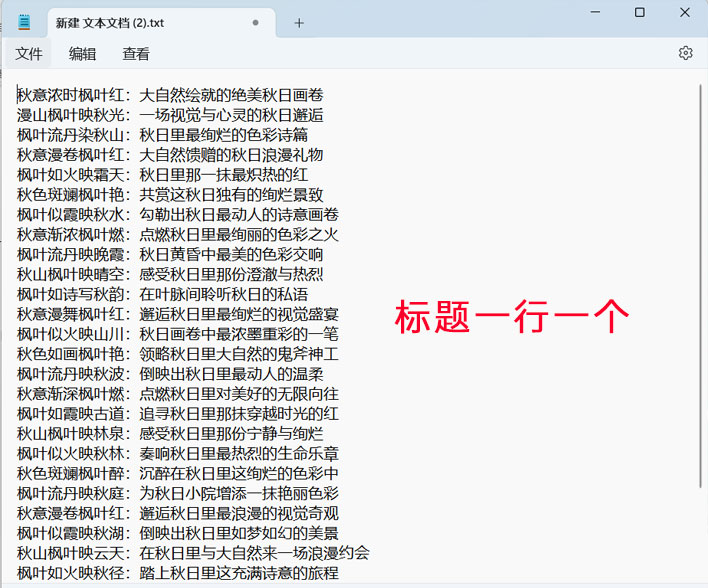This screenshot has width=708, height=588.
Task: Click the line starting 漫山枫叶映秋光
Action: pos(170,115)
